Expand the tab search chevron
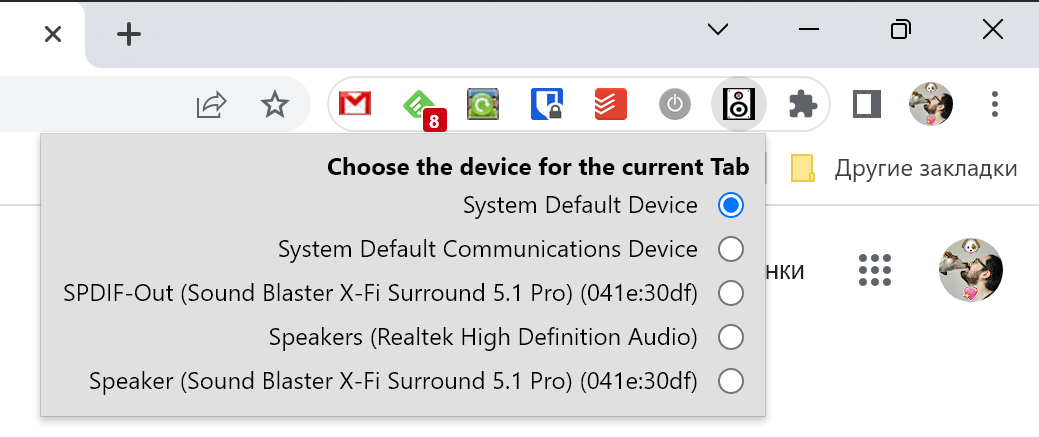The height and width of the screenshot is (437, 1039). pos(717,30)
